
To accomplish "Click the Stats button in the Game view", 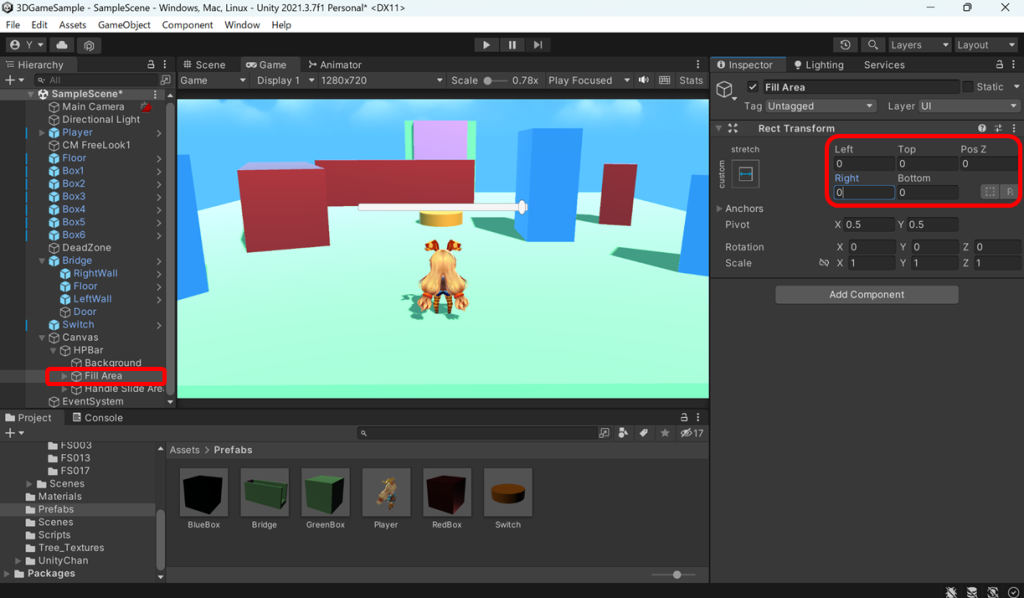I will point(690,80).
